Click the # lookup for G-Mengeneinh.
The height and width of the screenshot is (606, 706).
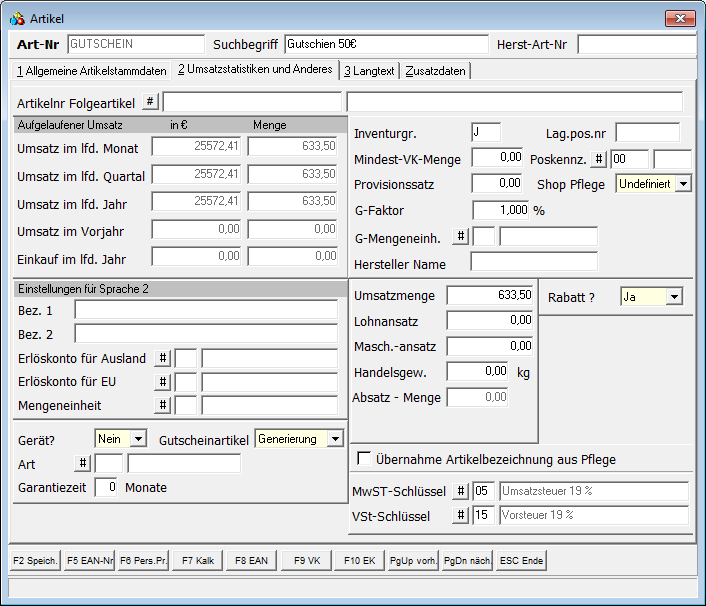point(460,237)
